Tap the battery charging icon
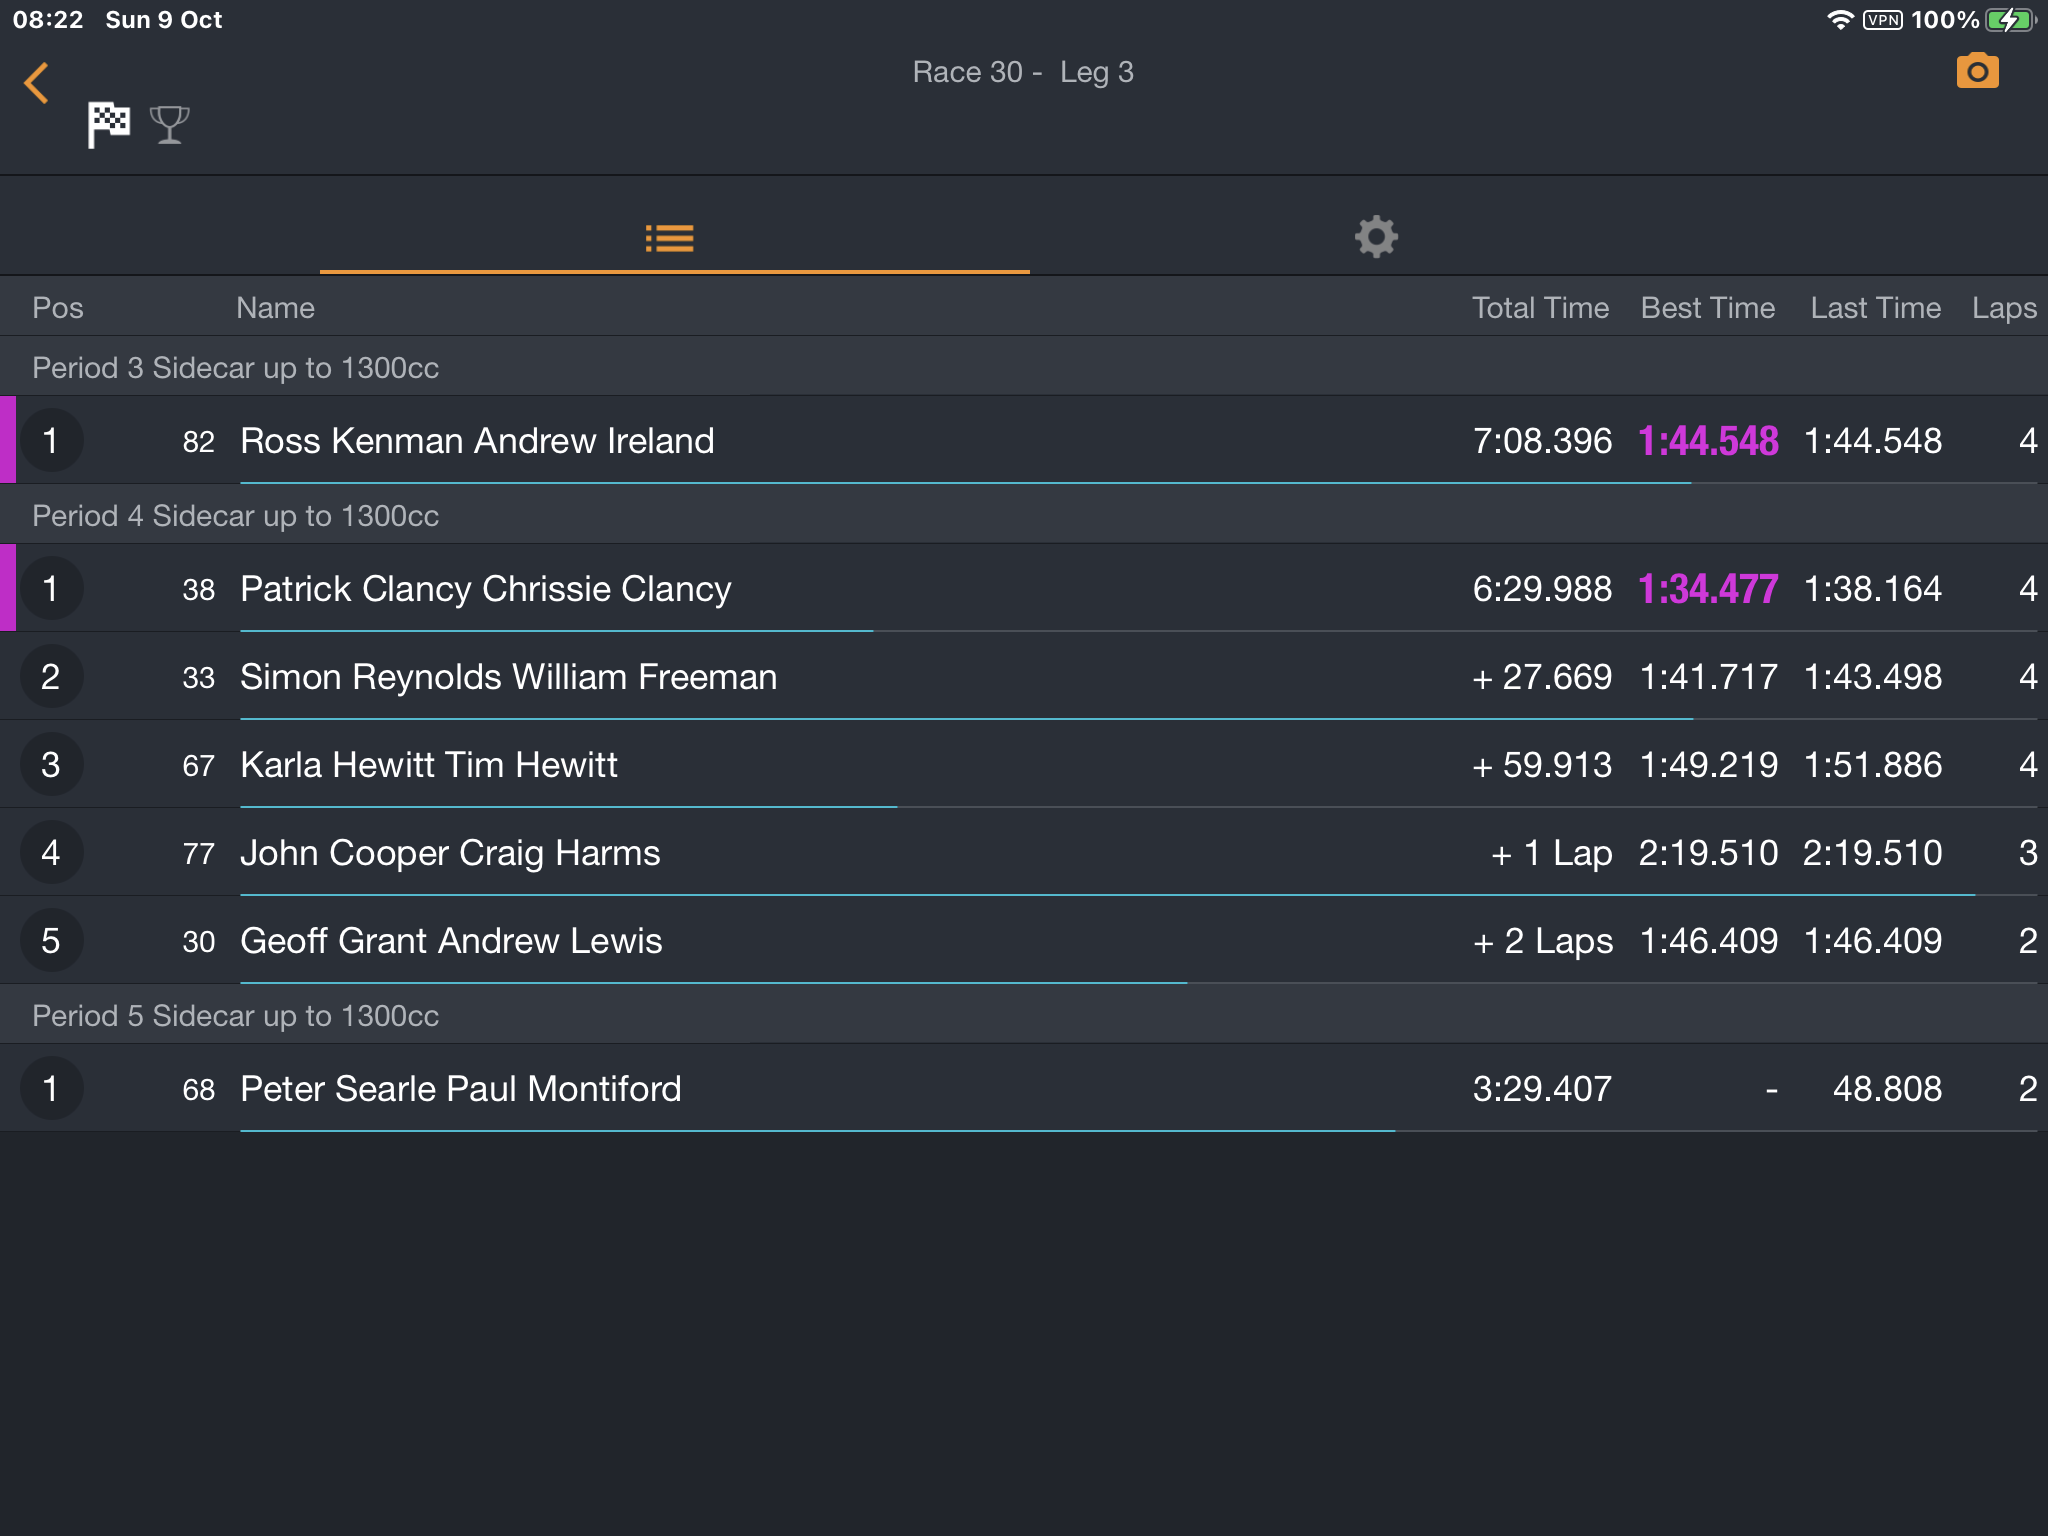 tap(2011, 20)
